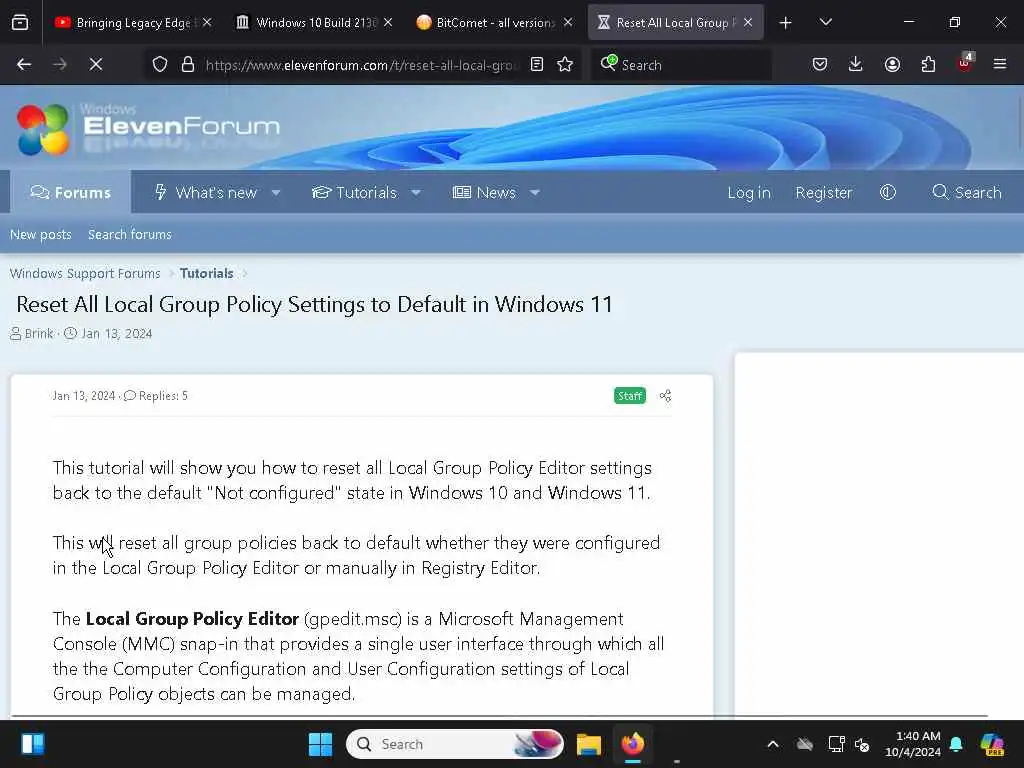
Task: Expand the What's new dropdown arrow
Action: [276, 193]
